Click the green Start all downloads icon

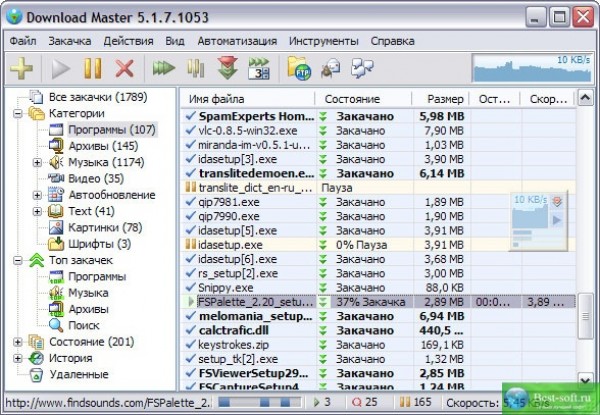point(164,68)
